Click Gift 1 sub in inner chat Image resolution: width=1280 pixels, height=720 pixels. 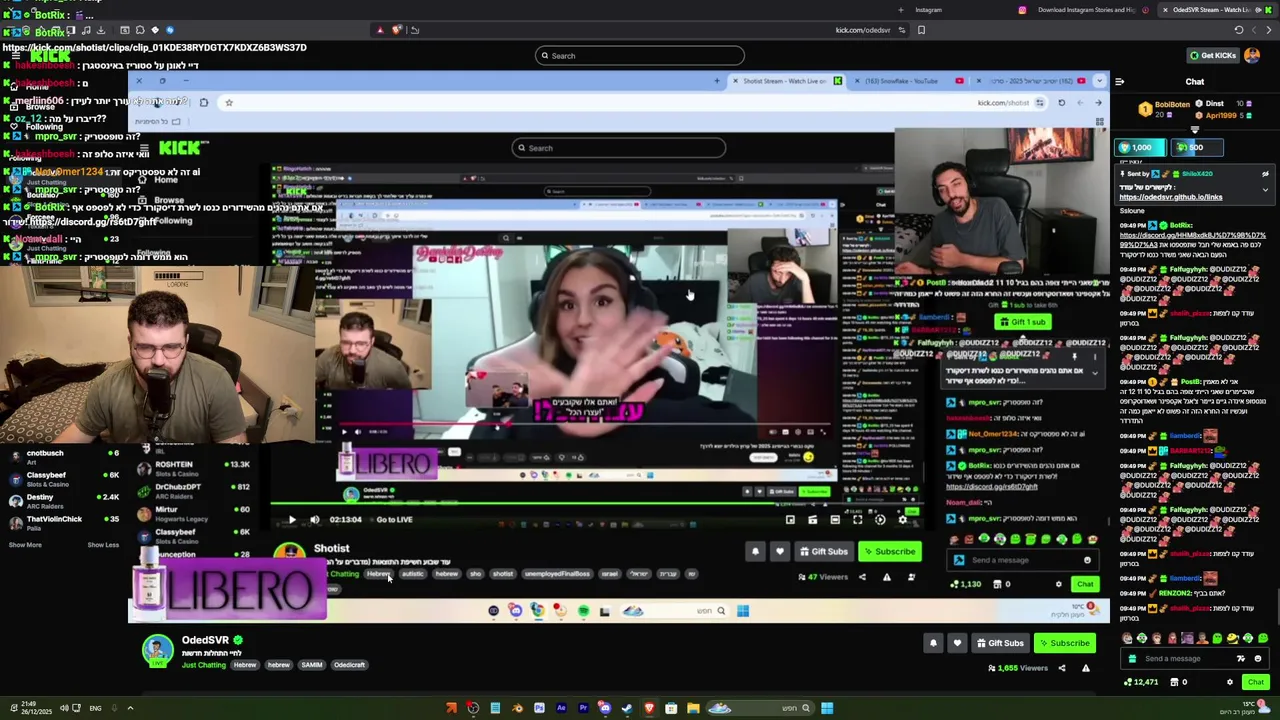click(x=1022, y=322)
